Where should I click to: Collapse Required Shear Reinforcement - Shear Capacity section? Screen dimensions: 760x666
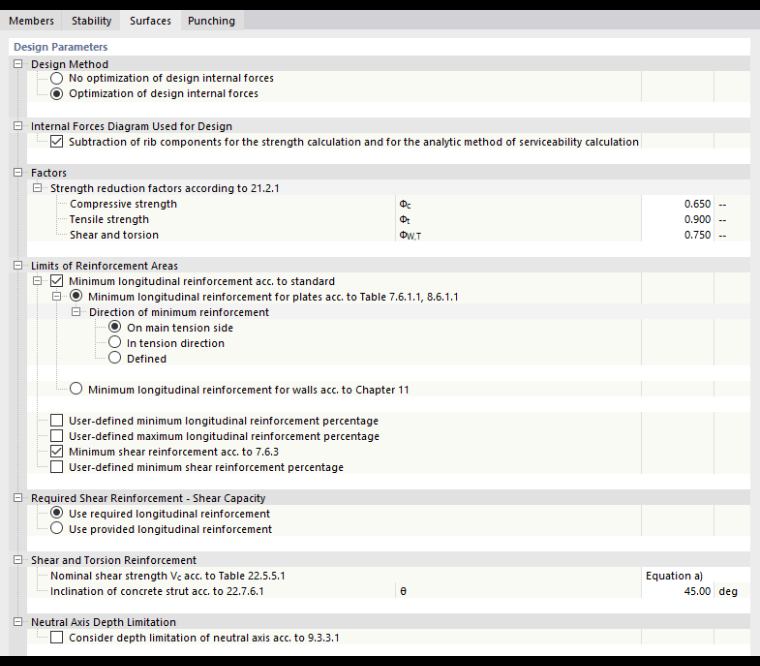point(18,498)
